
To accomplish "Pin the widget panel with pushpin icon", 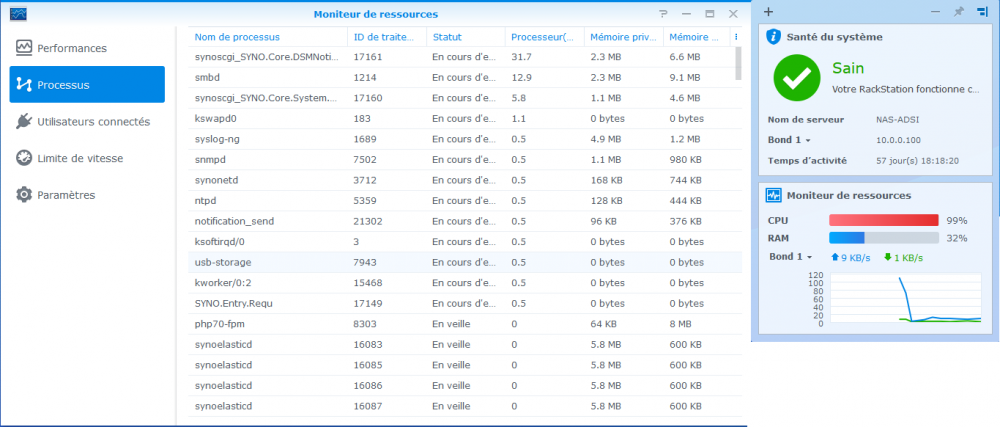I will click(958, 11).
